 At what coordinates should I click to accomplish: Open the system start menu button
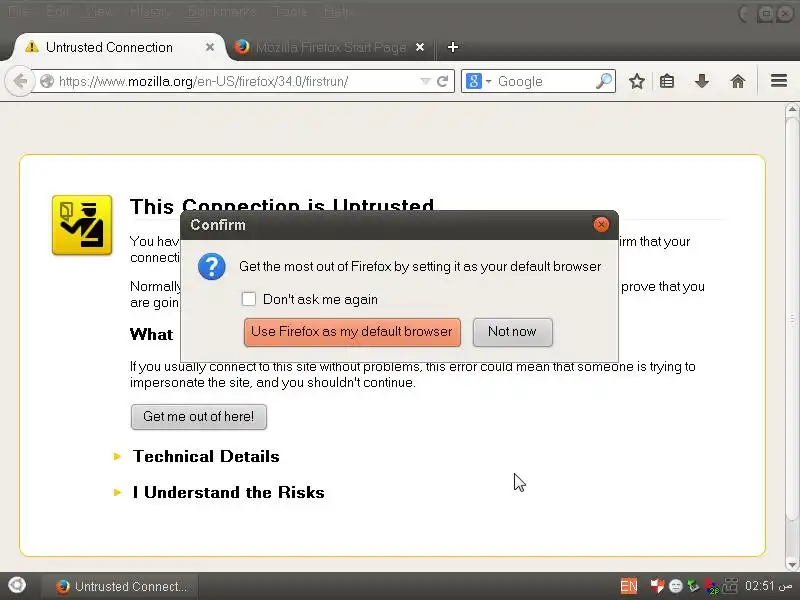[17, 585]
